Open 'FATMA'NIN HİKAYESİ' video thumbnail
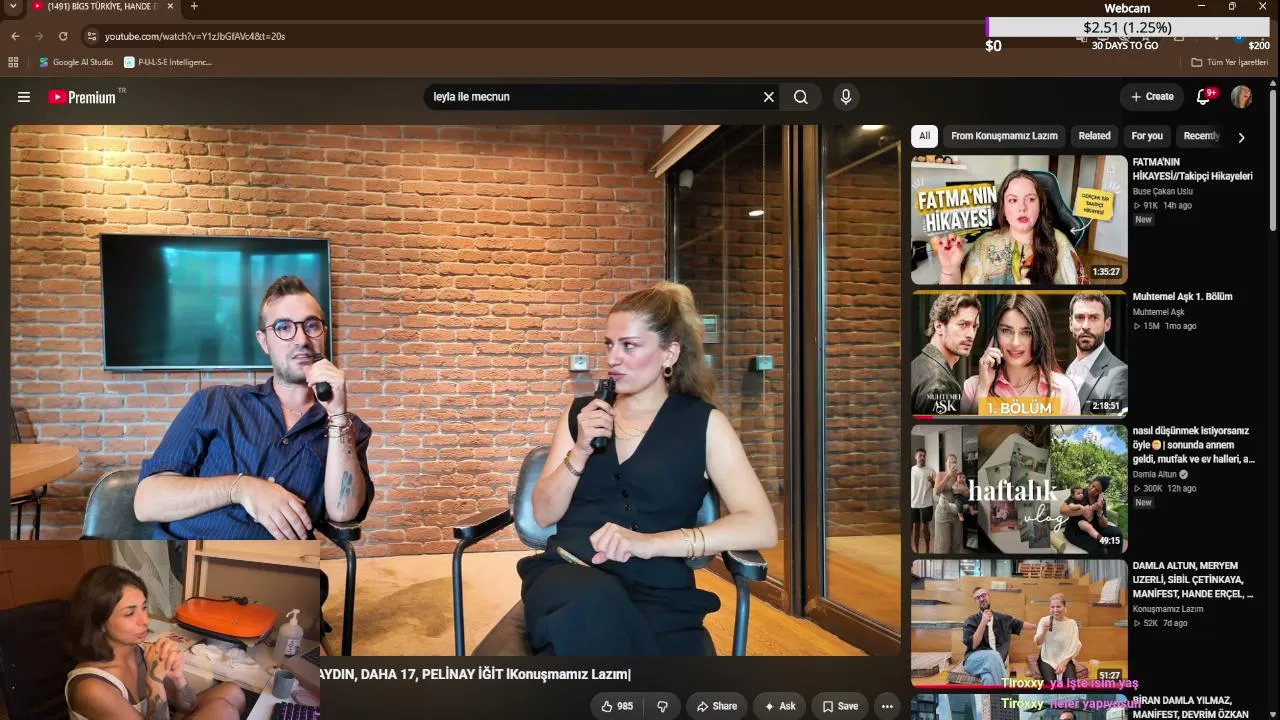The height and width of the screenshot is (720, 1280). [x=1019, y=220]
